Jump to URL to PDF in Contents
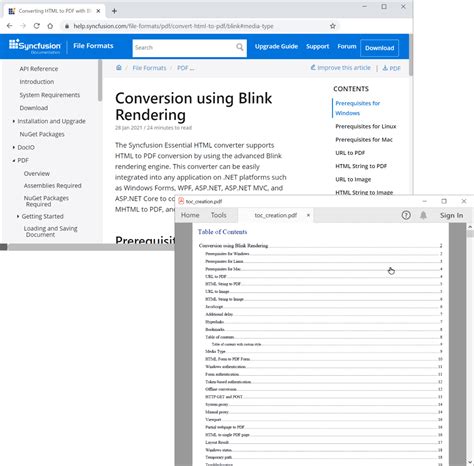474x466 pixels. coord(350,153)
